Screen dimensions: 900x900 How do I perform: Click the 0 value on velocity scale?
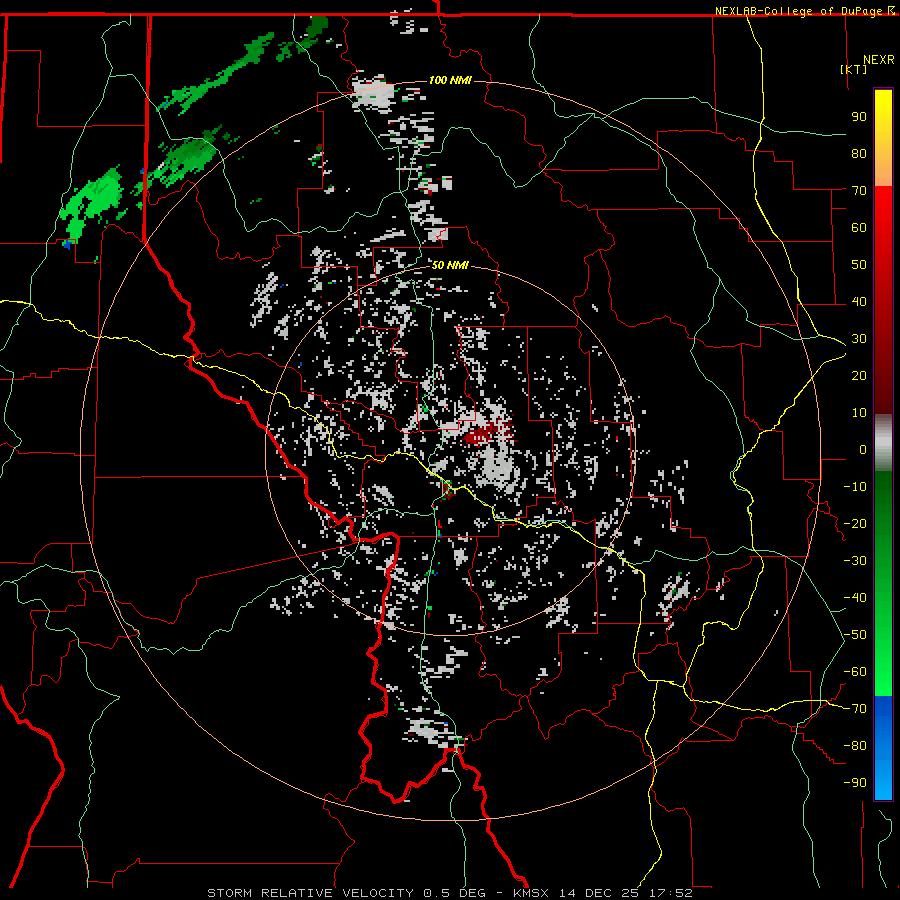[863, 449]
